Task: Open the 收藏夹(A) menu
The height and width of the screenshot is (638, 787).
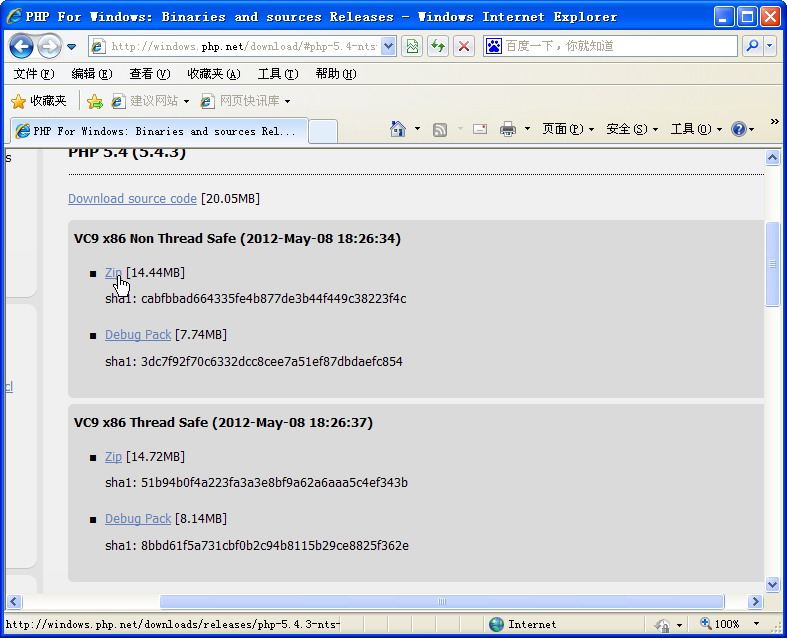Action: point(214,74)
